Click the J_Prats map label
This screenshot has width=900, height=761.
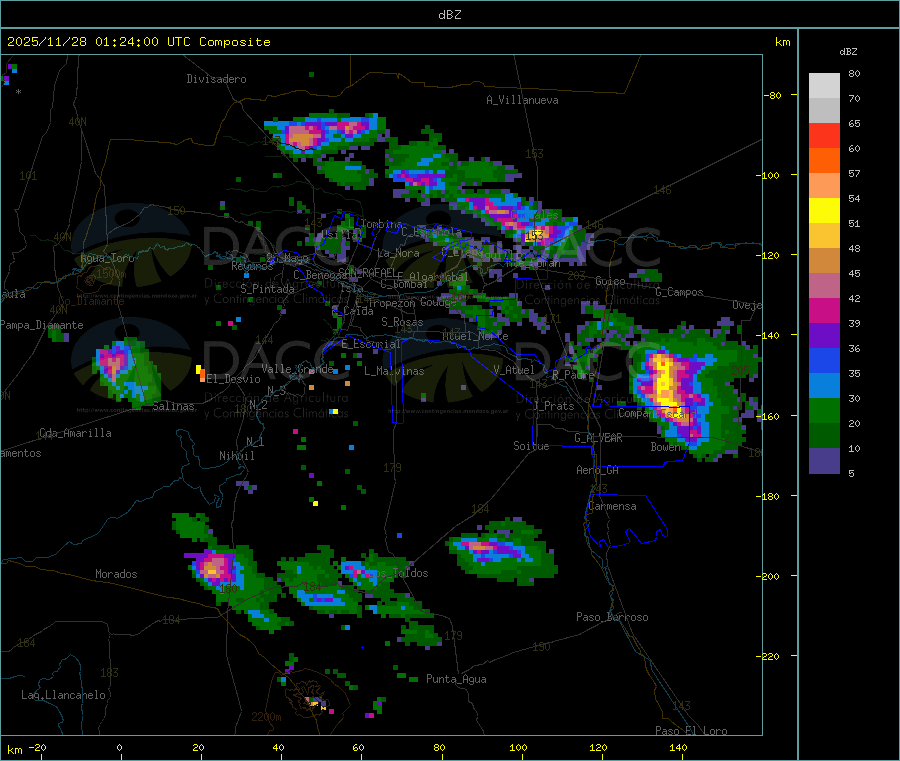[553, 406]
